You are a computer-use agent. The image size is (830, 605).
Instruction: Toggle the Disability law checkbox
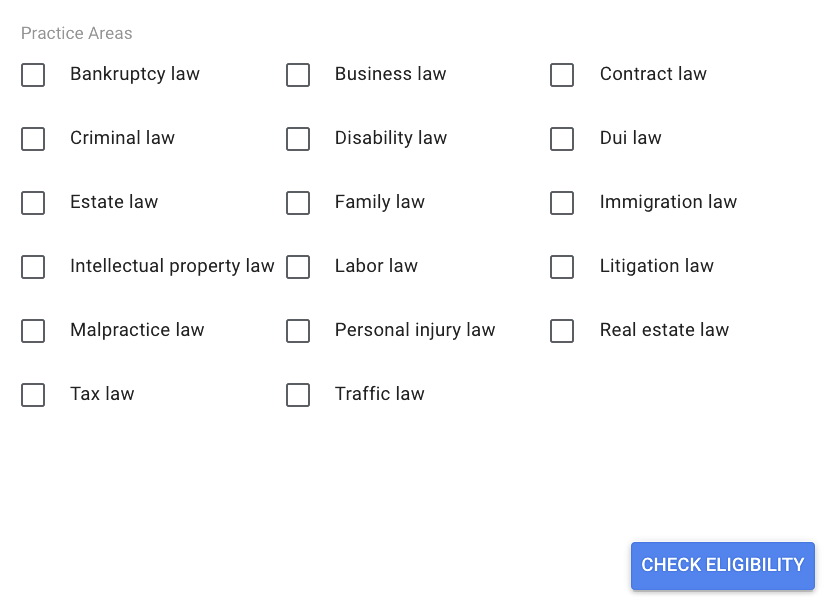coord(298,139)
